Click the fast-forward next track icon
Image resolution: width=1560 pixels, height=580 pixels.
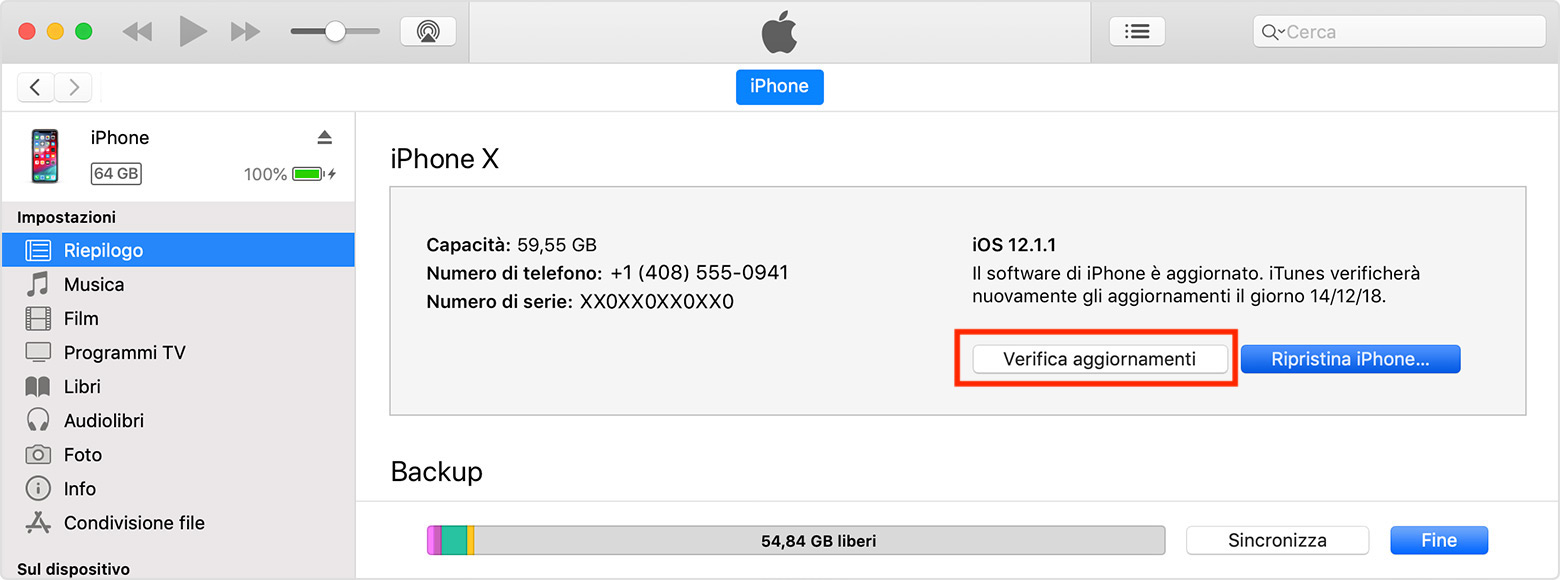[245, 32]
